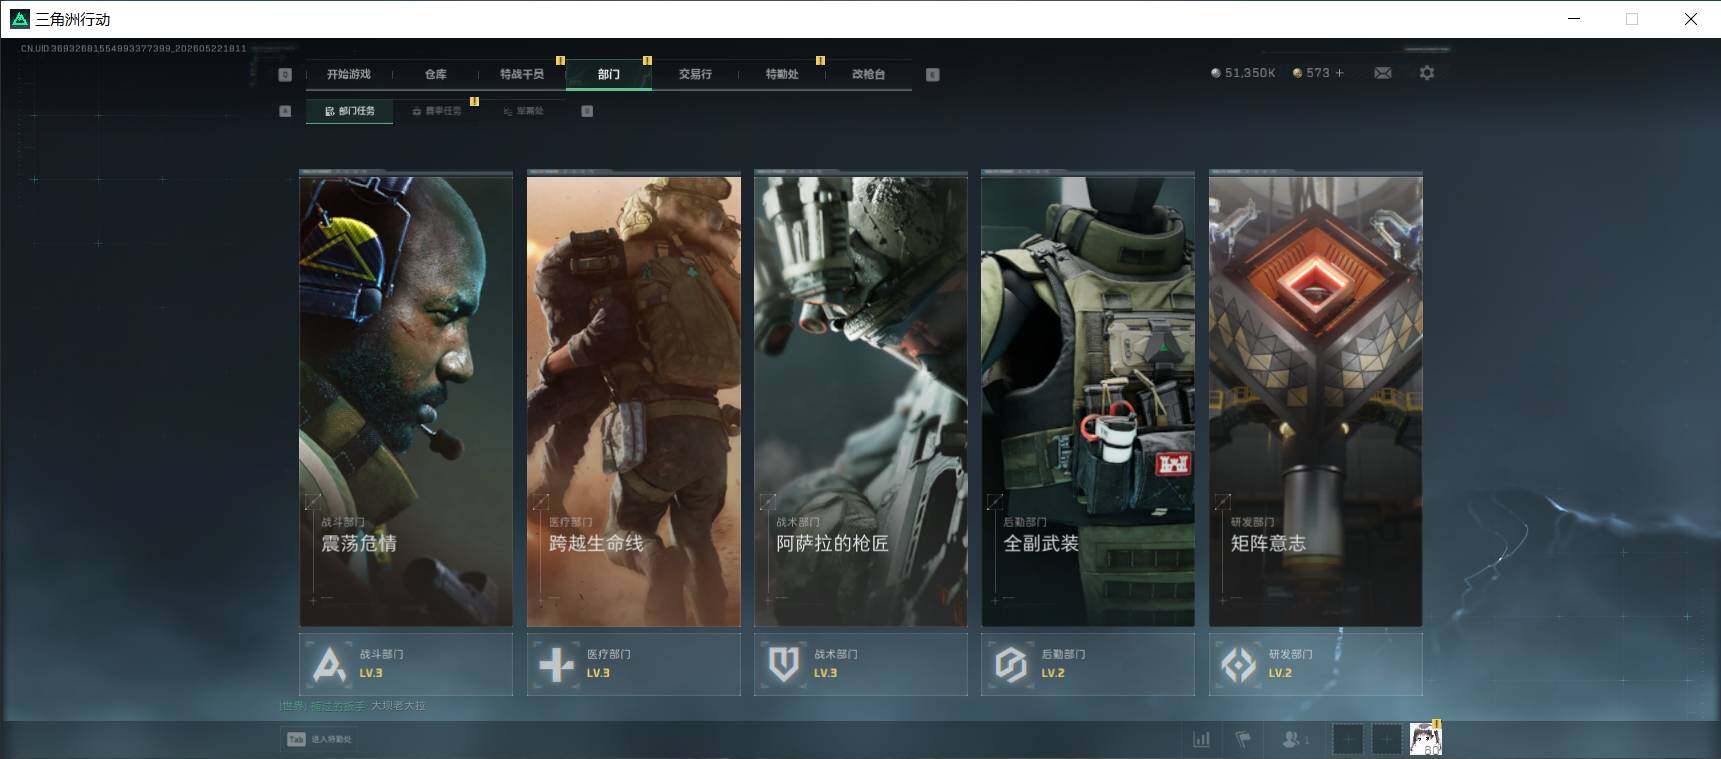Image resolution: width=1721 pixels, height=759 pixels.
Task: Click the E key hint right of tabs
Action: point(933,74)
